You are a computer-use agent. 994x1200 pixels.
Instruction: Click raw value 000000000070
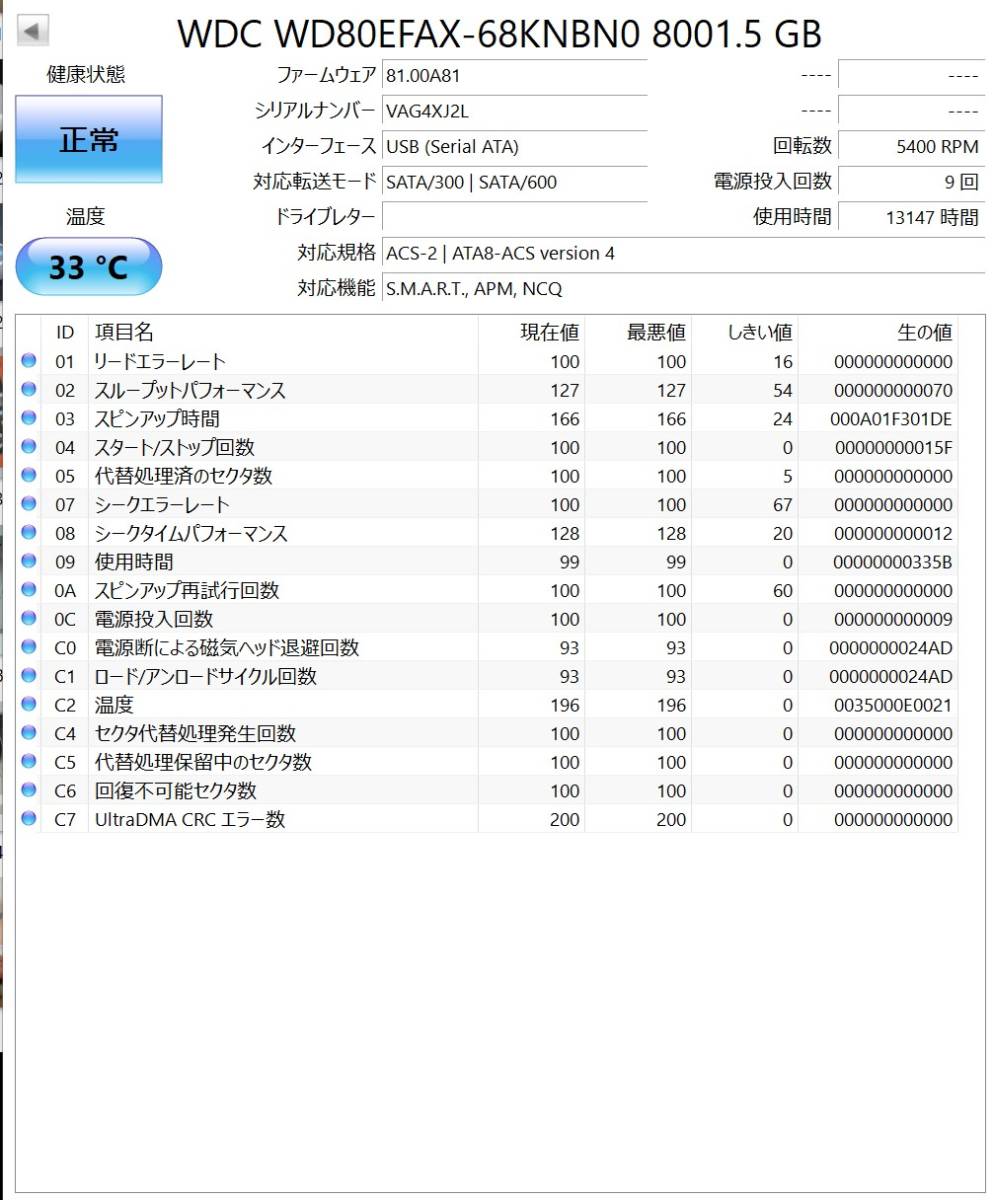coord(893,390)
